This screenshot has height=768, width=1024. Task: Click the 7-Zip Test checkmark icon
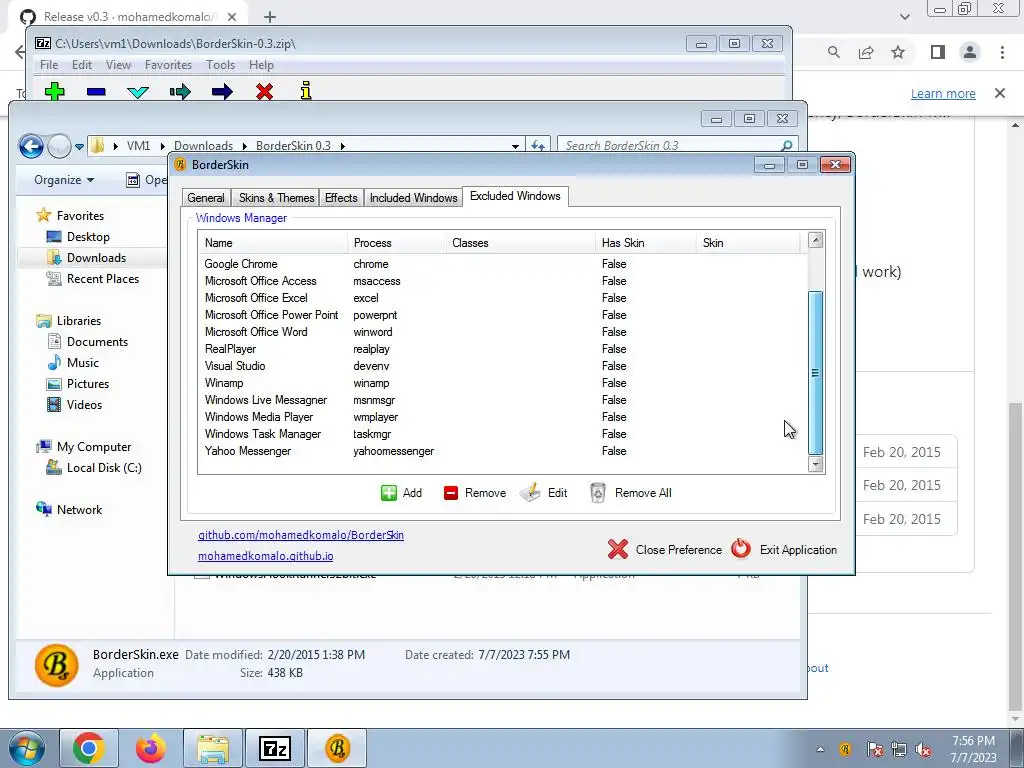pos(138,92)
